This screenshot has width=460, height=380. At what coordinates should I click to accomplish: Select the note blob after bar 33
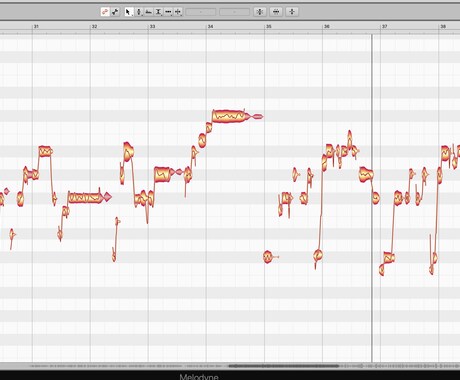point(162,174)
